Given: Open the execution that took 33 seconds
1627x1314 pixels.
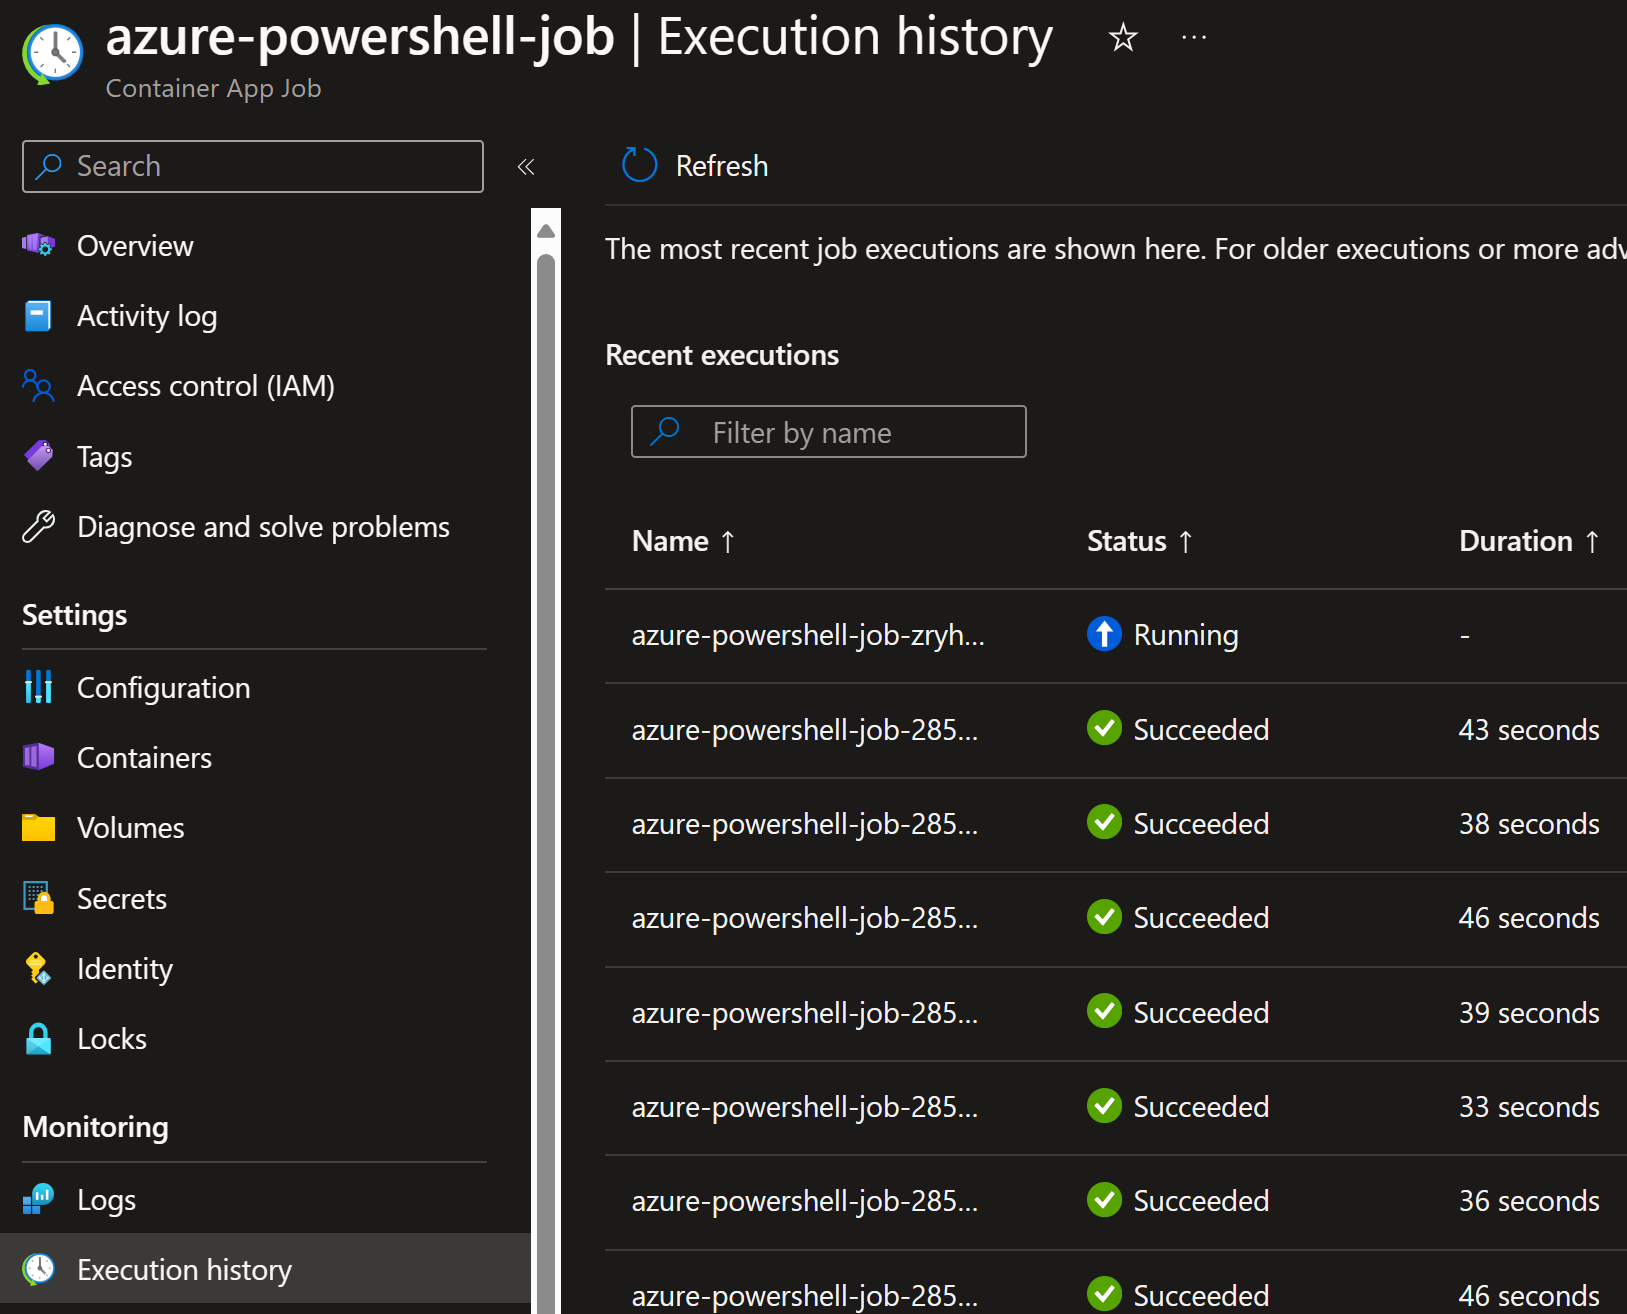Looking at the screenshot, I should click(x=805, y=1107).
